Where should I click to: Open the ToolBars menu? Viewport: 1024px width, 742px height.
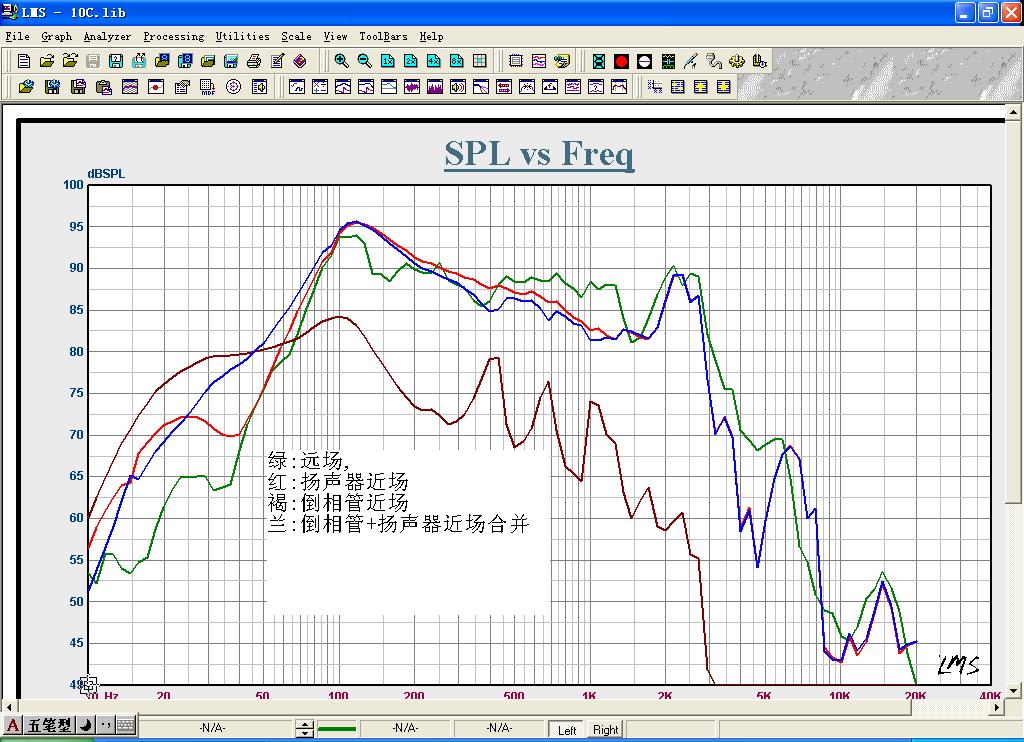(383, 36)
